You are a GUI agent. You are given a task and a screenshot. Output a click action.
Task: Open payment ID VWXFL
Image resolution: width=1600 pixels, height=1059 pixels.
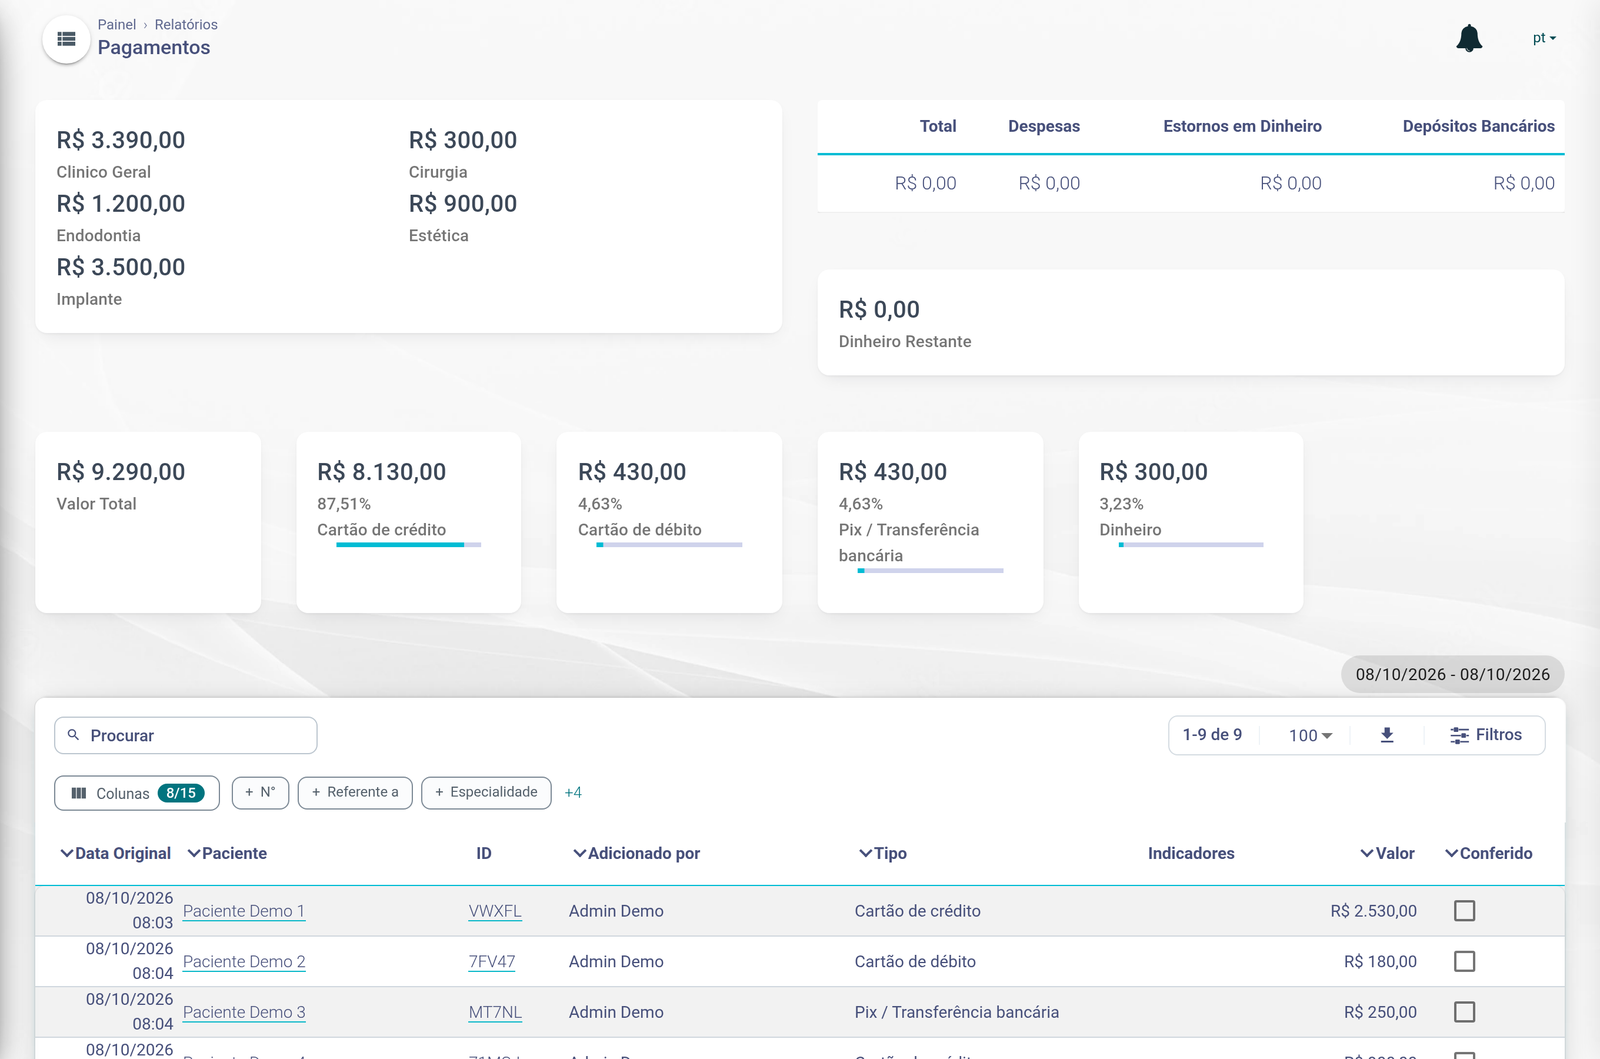[x=495, y=911]
